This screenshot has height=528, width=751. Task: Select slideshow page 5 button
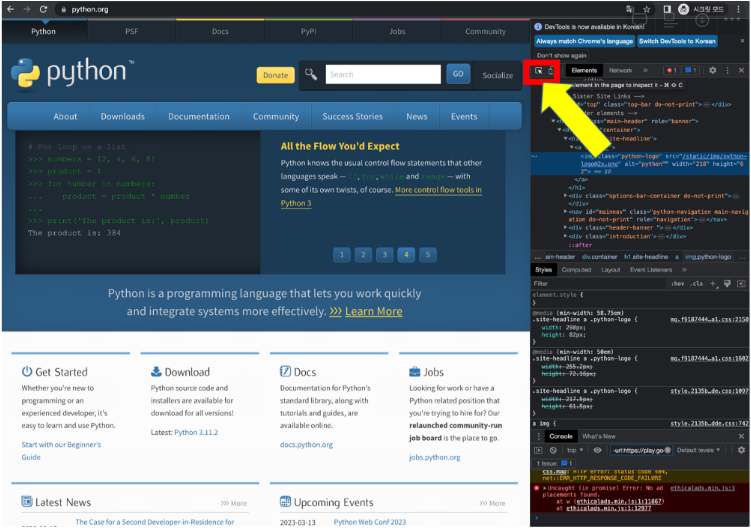click(428, 255)
